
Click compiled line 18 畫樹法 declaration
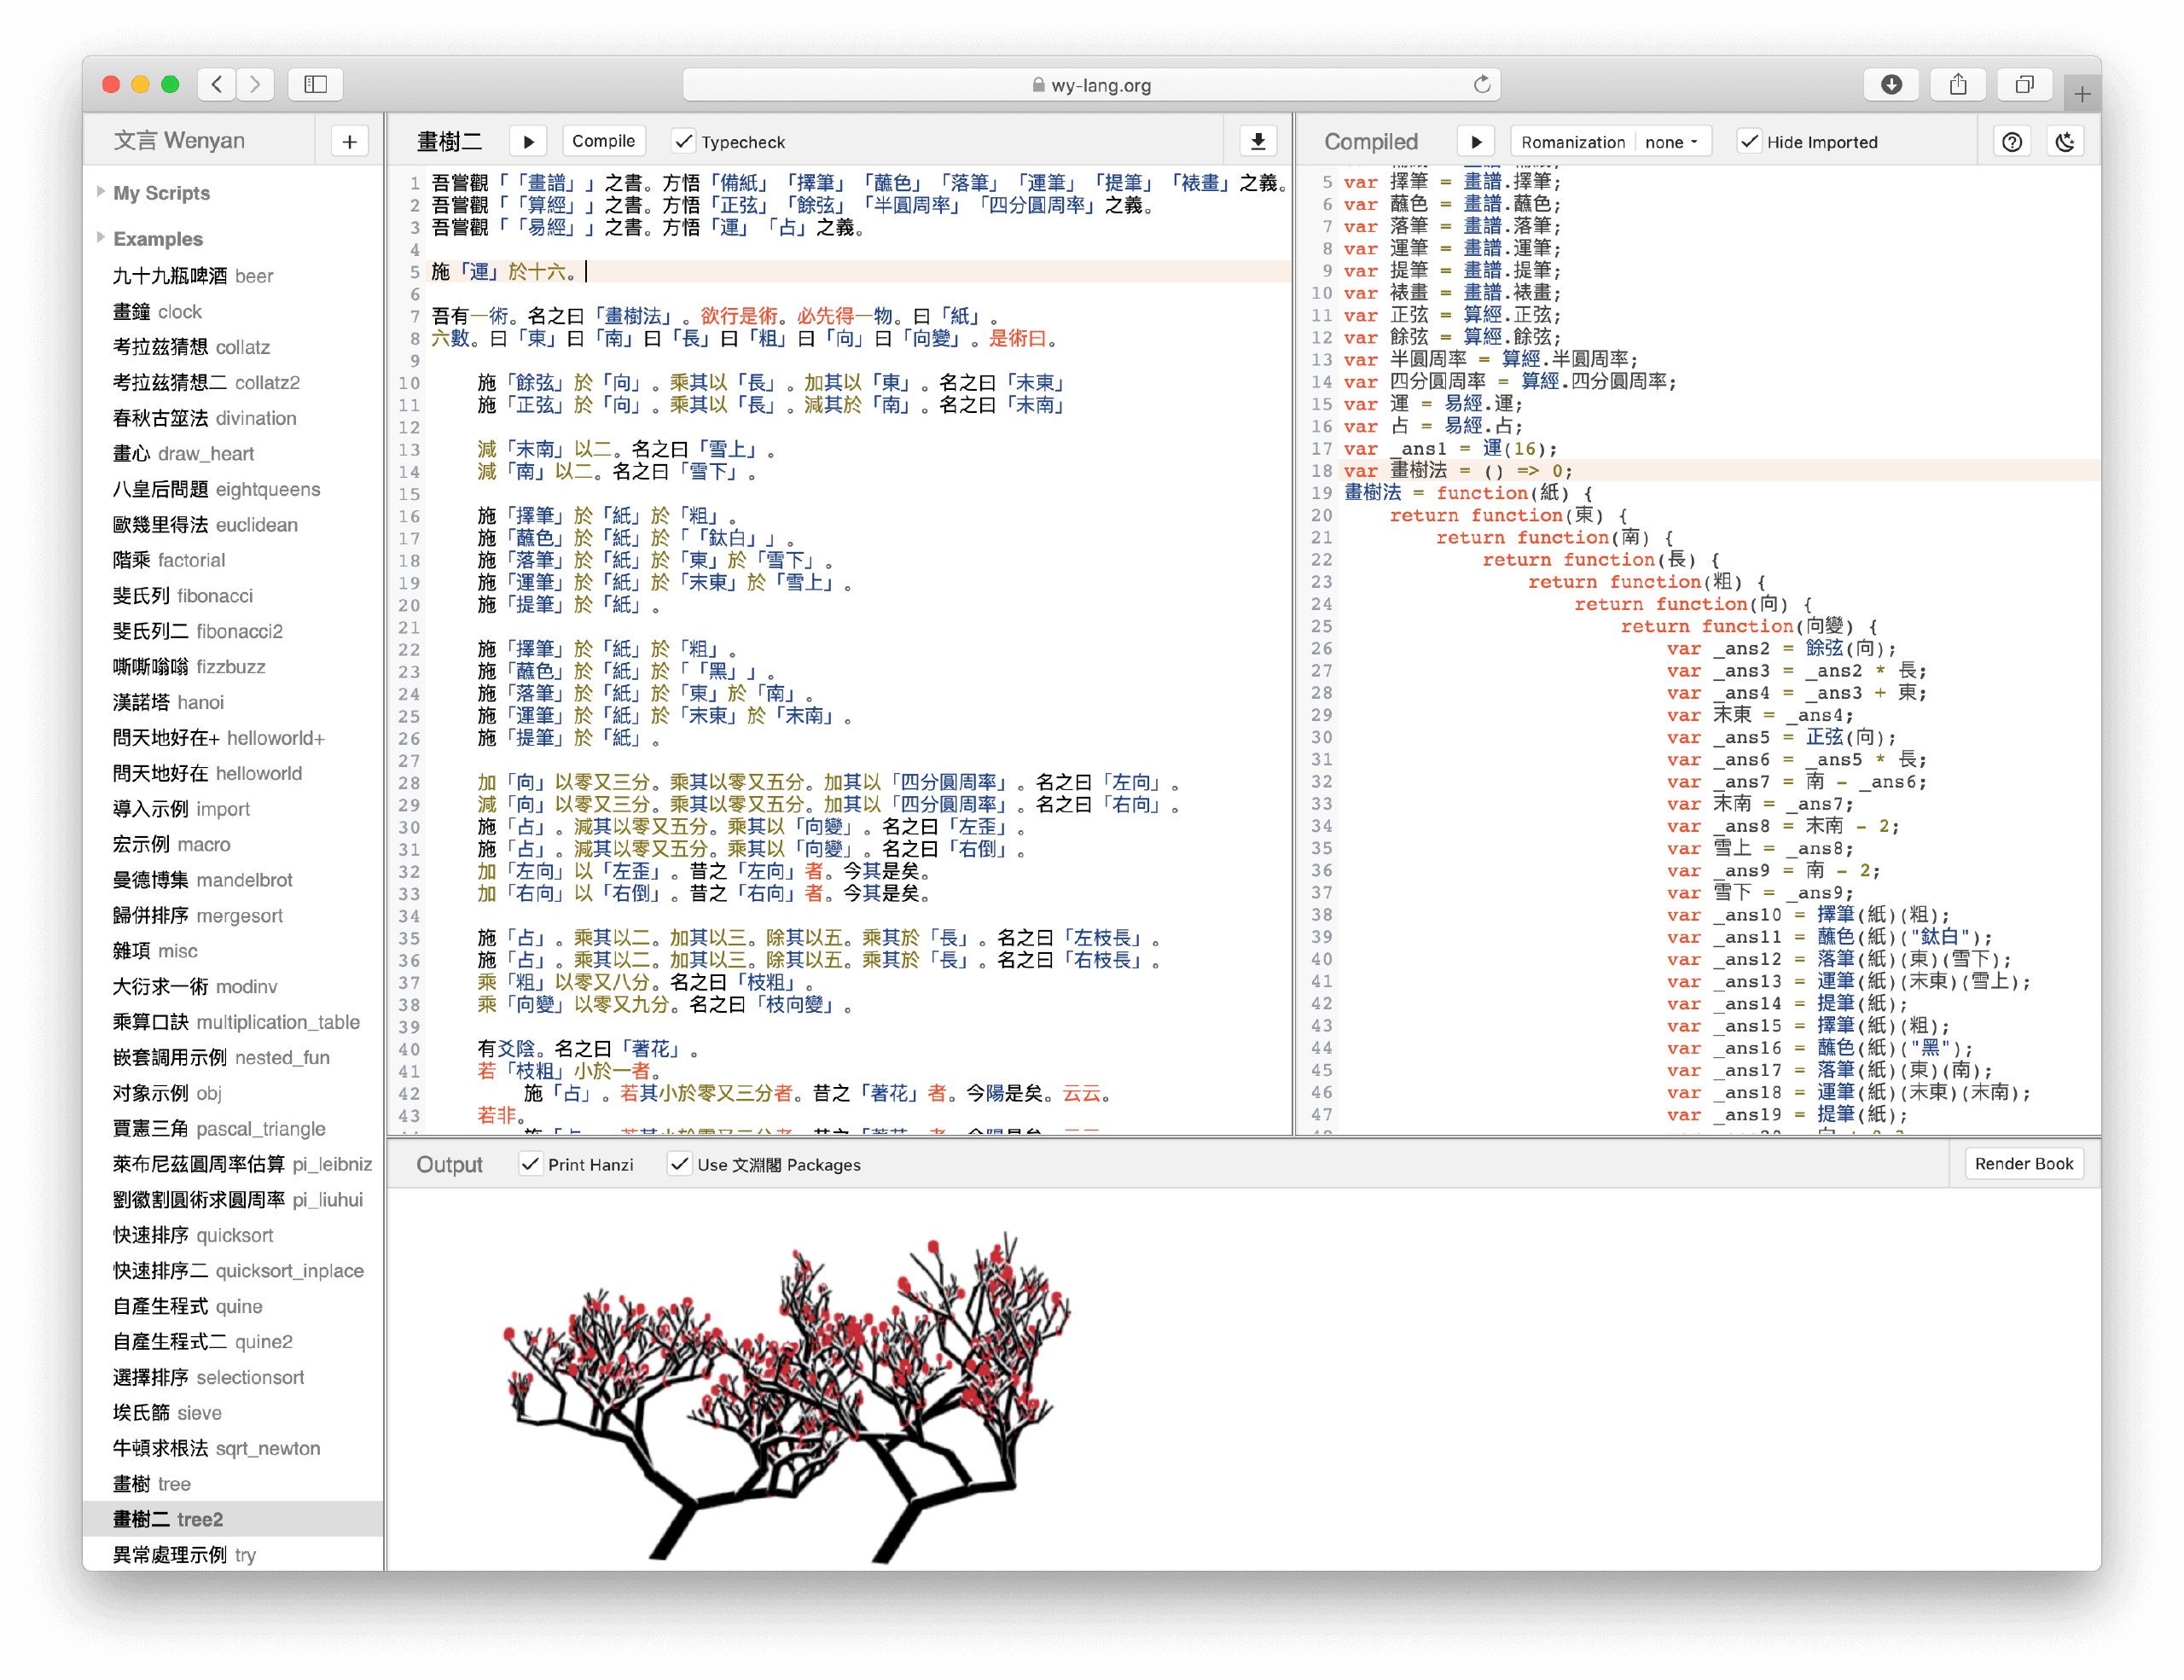coord(1718,470)
